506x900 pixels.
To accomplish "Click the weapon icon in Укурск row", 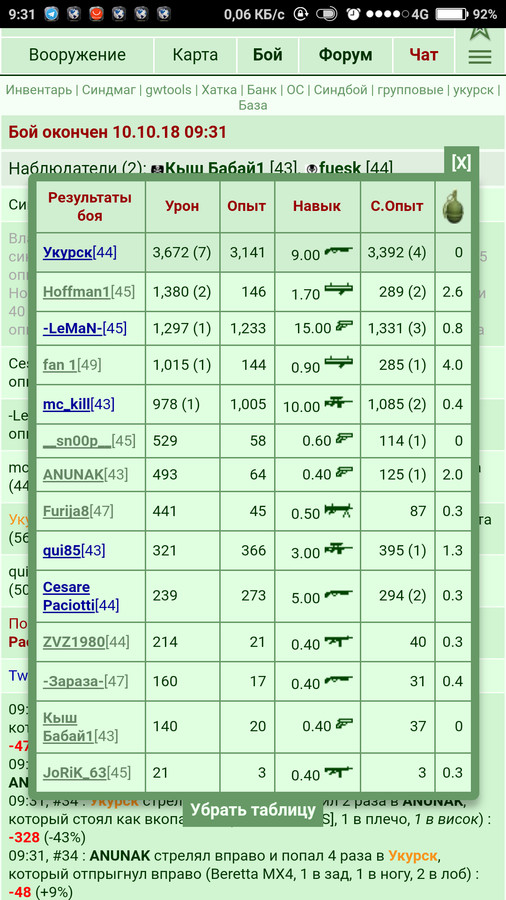I will [338, 251].
